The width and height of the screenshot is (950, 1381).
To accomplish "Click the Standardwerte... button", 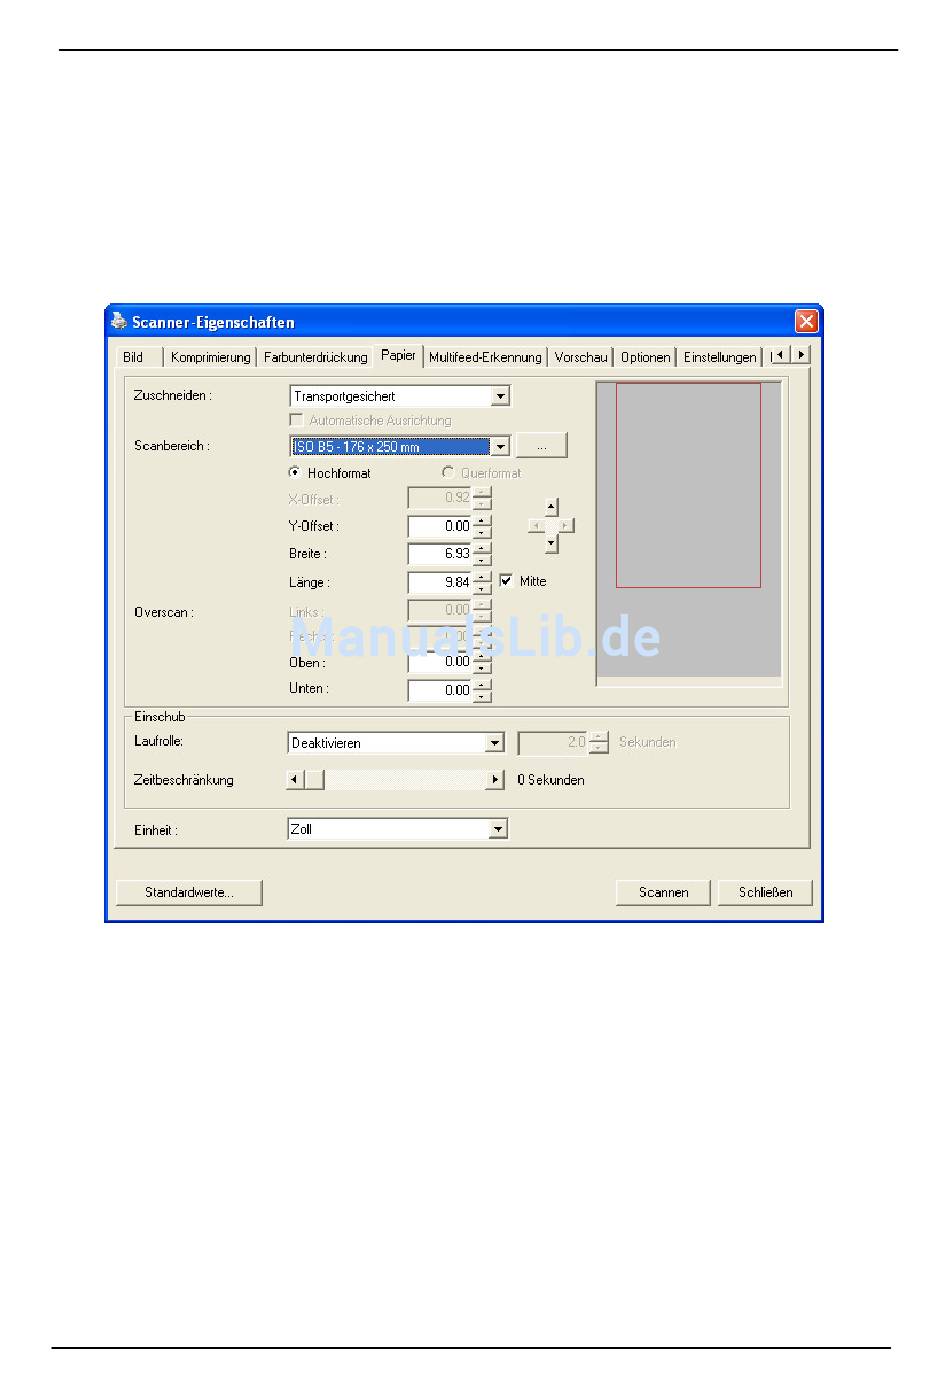I will pyautogui.click(x=189, y=892).
